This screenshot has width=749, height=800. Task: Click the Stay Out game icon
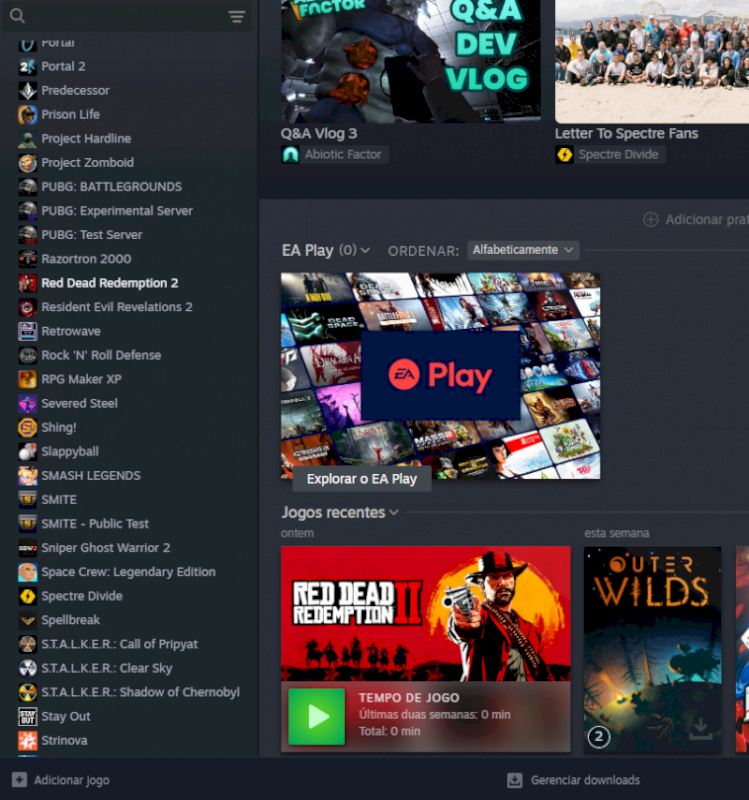tap(28, 716)
